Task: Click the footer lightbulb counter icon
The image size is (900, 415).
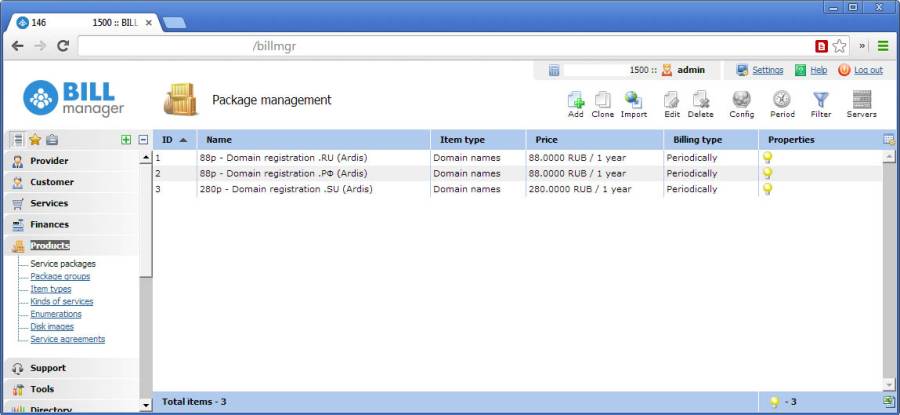Action: 774,402
